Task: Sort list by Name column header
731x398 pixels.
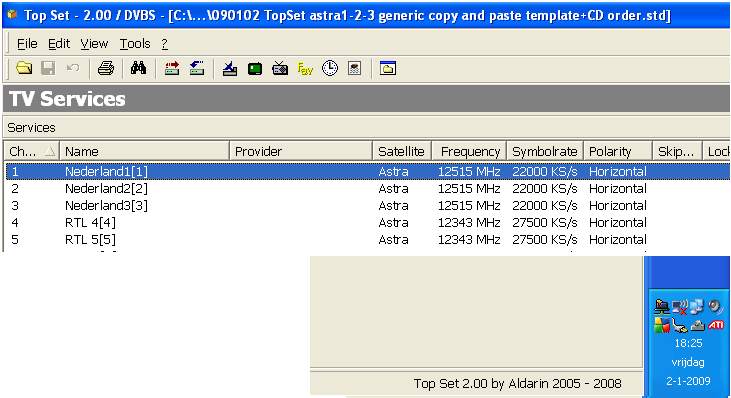Action: [x=145, y=151]
